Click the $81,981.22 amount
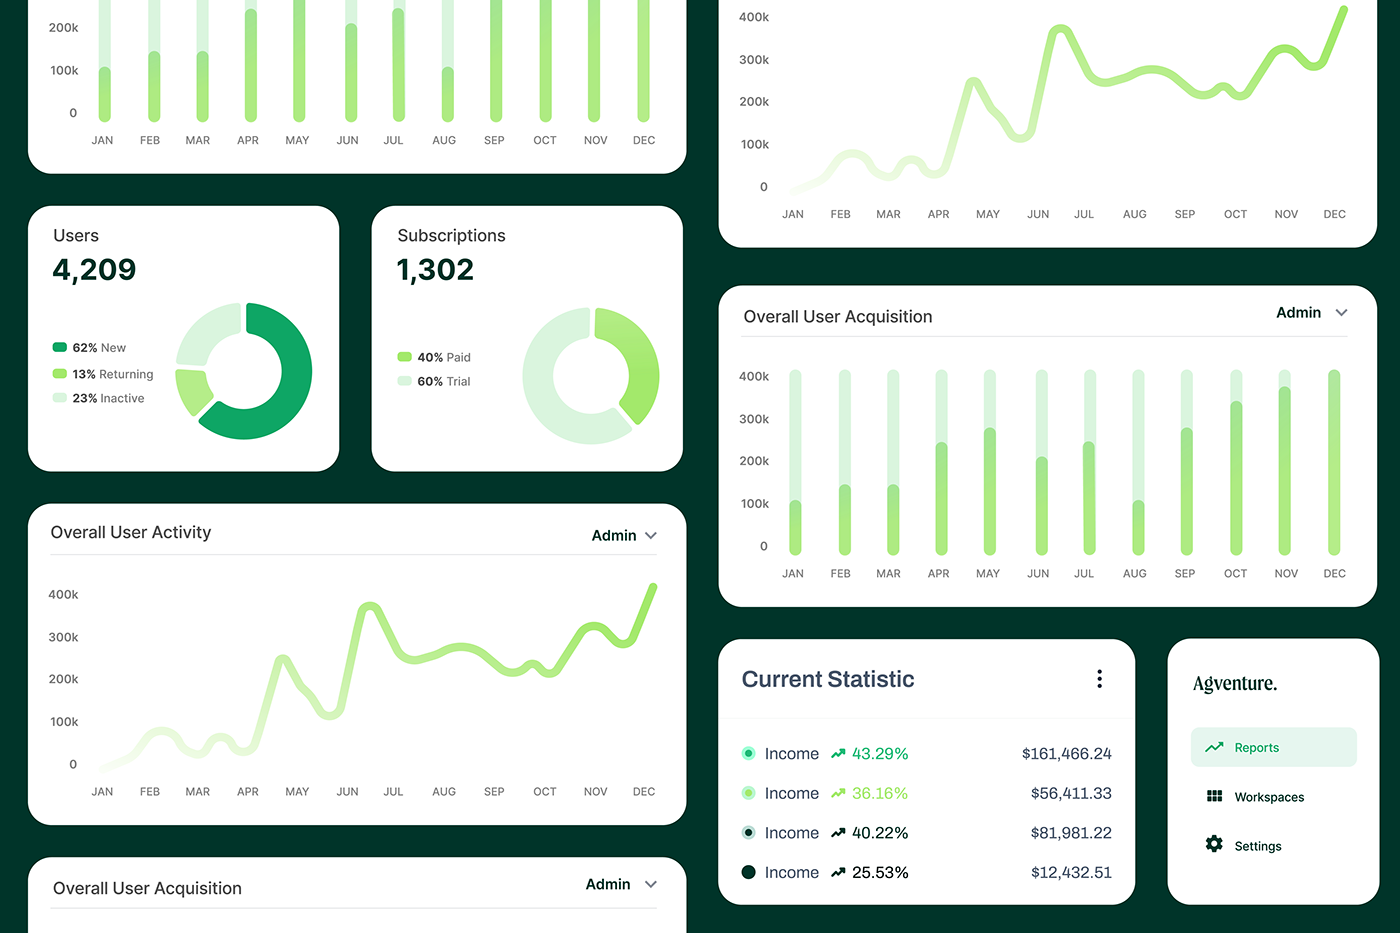This screenshot has height=933, width=1400. pos(1071,833)
